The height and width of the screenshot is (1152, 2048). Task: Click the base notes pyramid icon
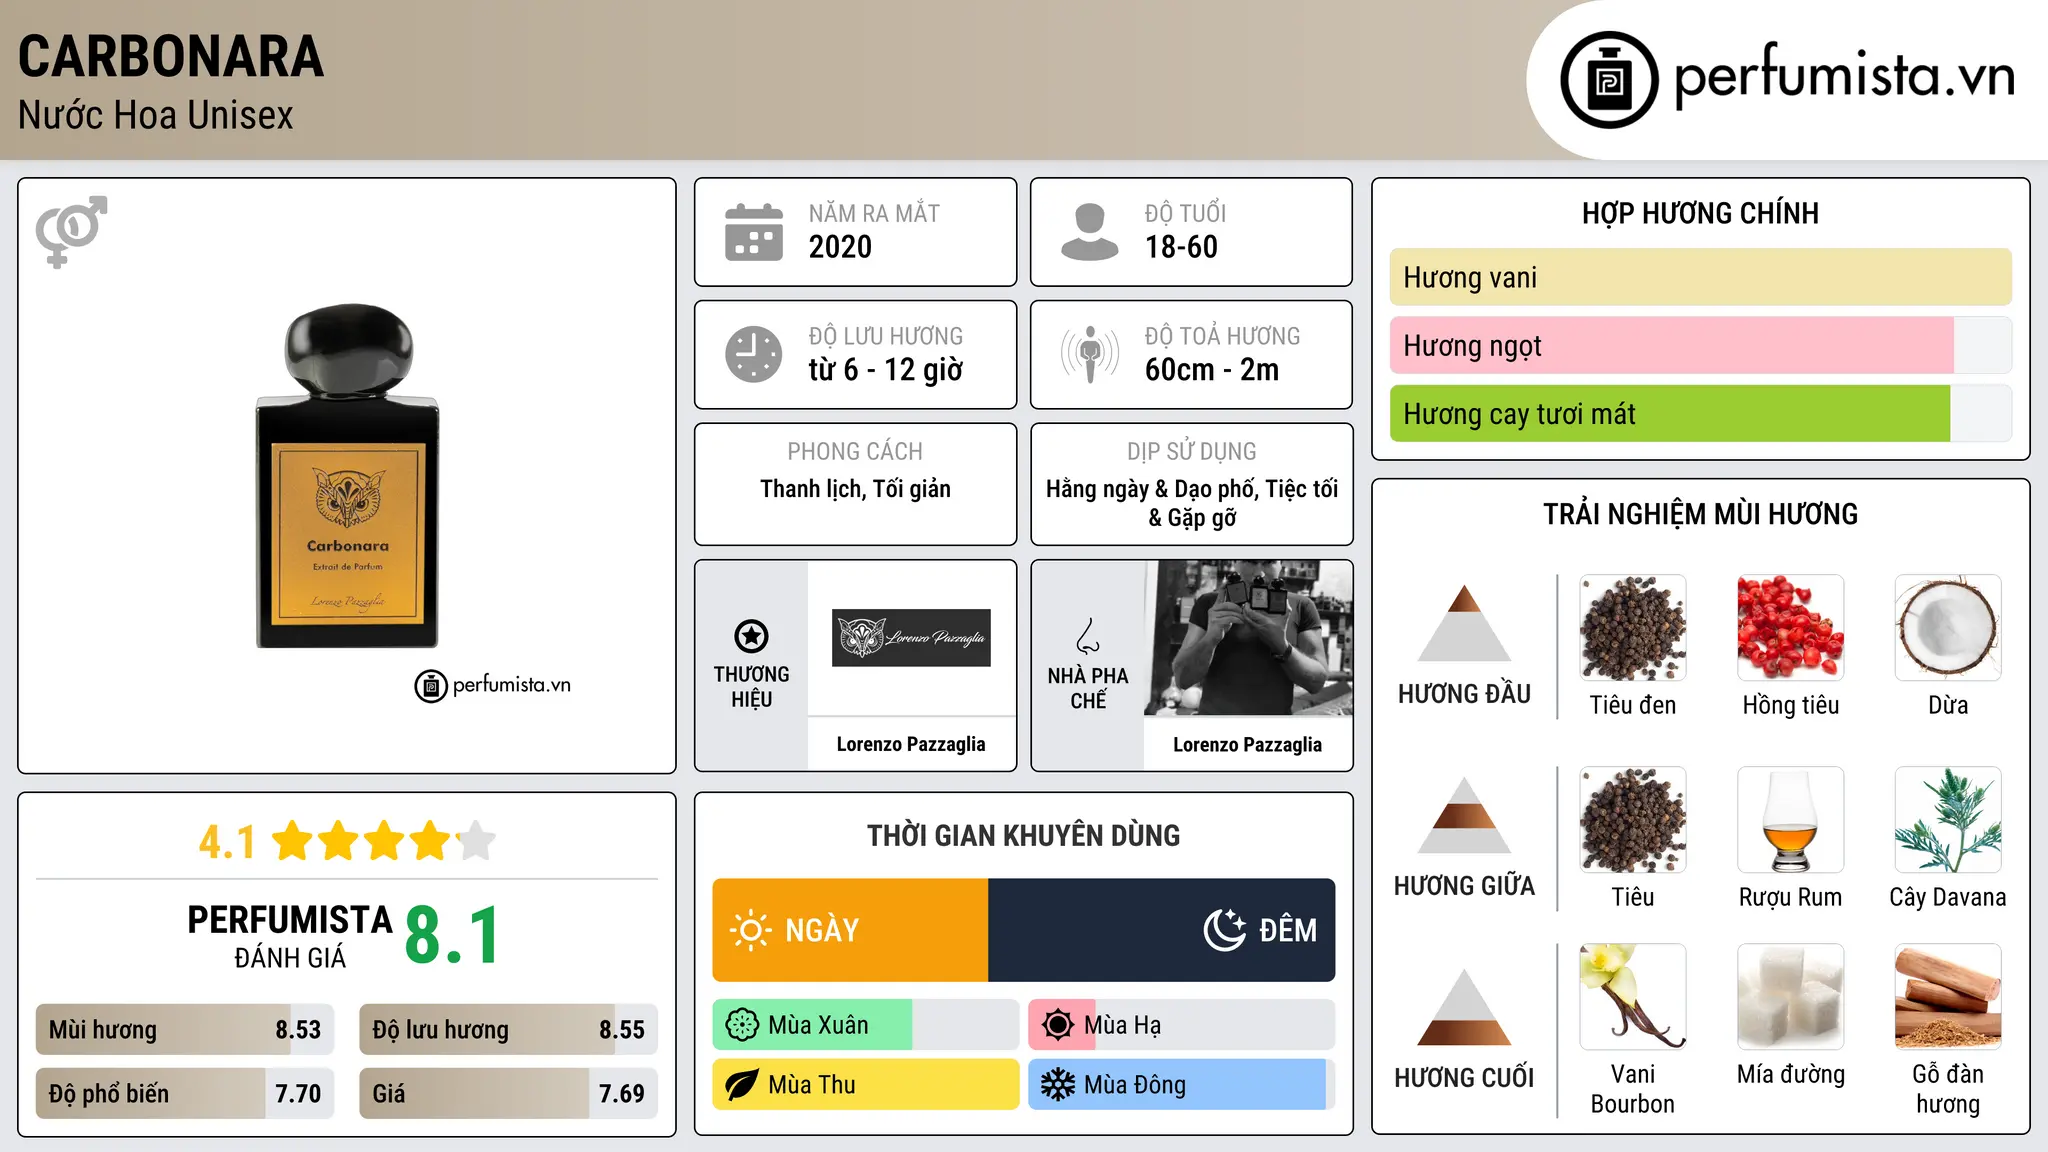(x=1465, y=1007)
